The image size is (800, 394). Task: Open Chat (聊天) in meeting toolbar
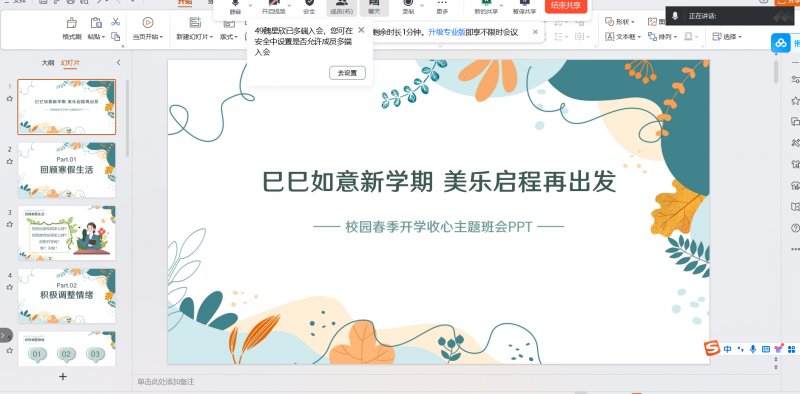click(x=374, y=7)
